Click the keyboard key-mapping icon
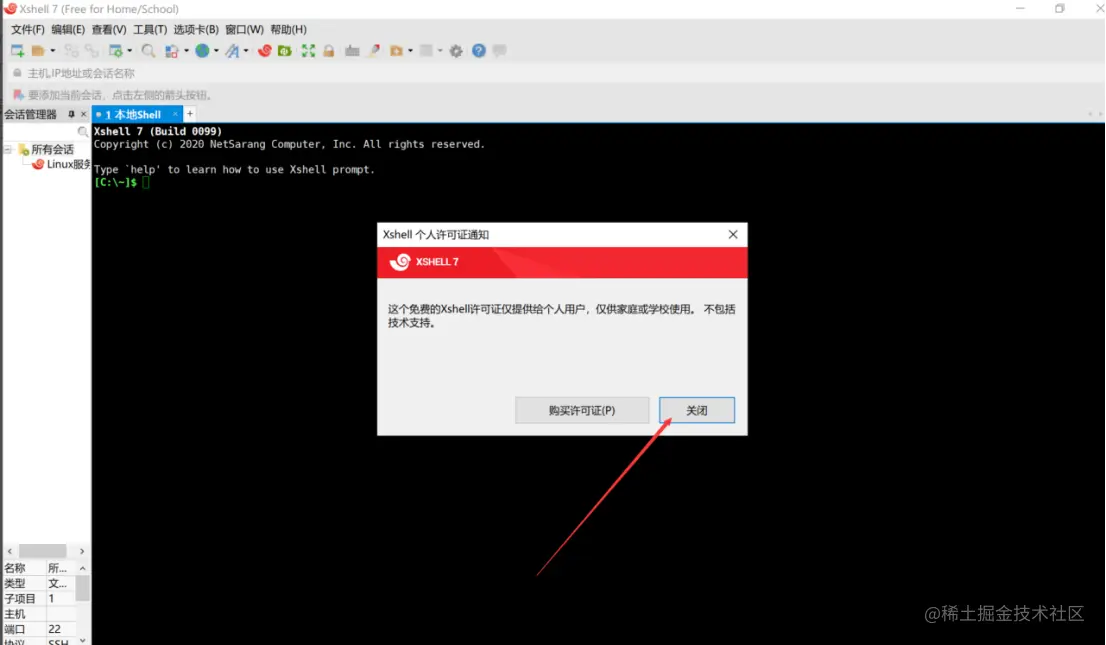 click(352, 51)
